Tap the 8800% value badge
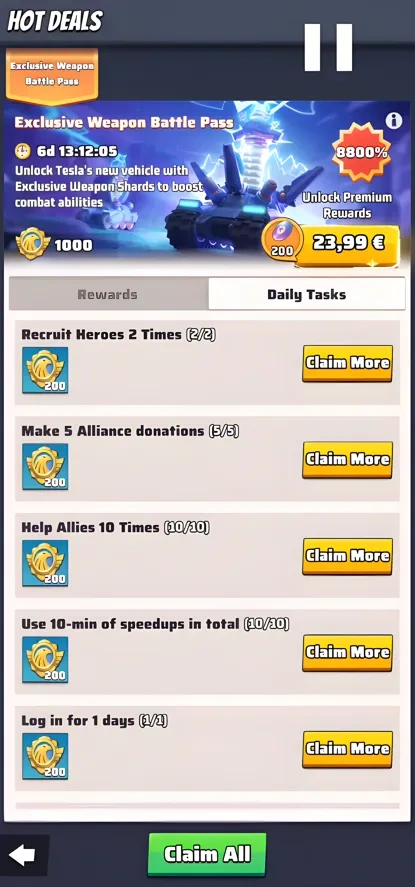The width and height of the screenshot is (415, 887). click(x=361, y=152)
